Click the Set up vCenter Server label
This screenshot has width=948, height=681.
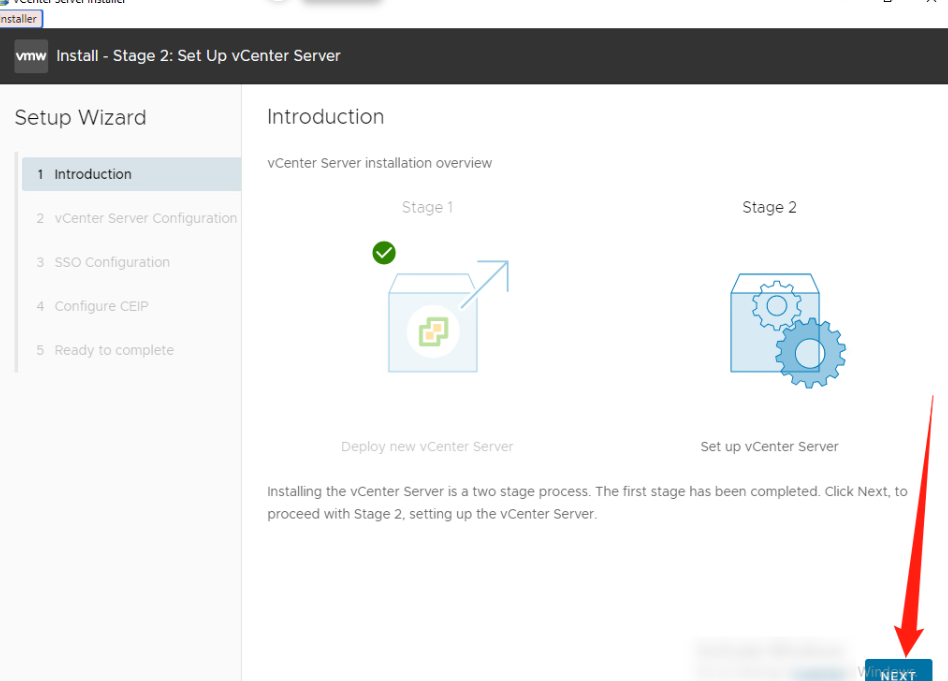(769, 446)
